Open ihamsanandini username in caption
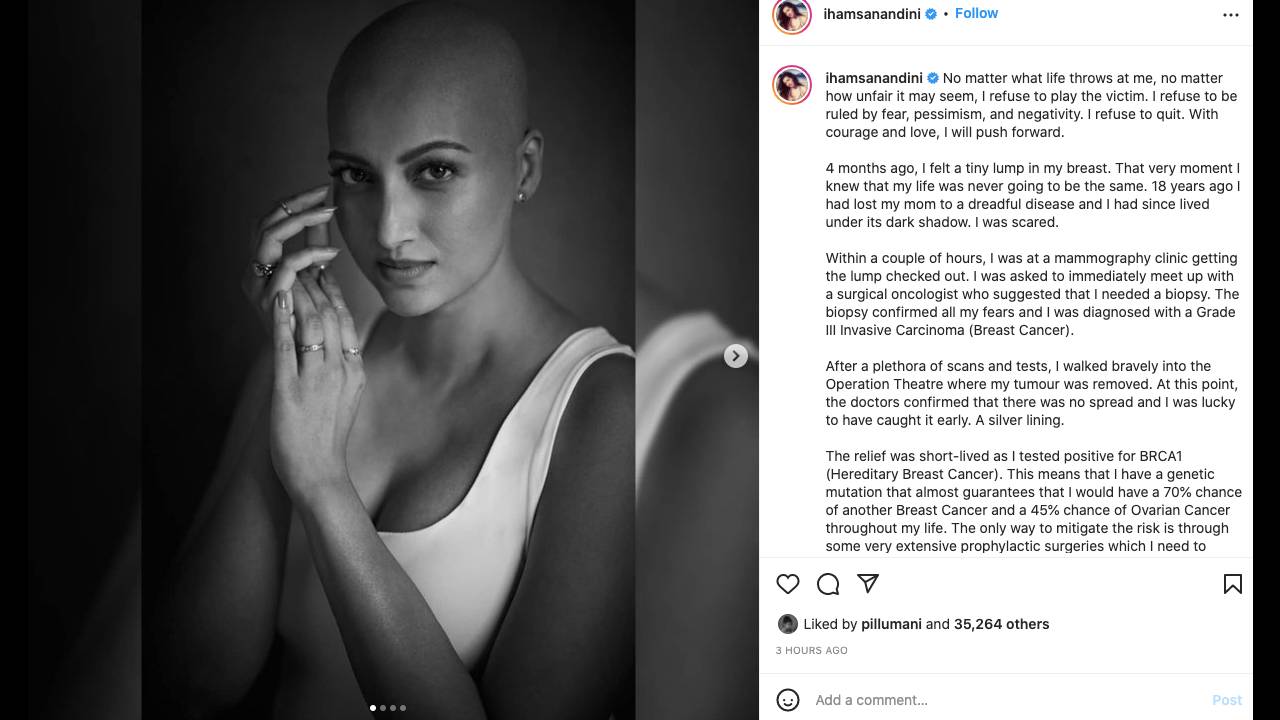Viewport: 1280px width, 720px height. [874, 78]
